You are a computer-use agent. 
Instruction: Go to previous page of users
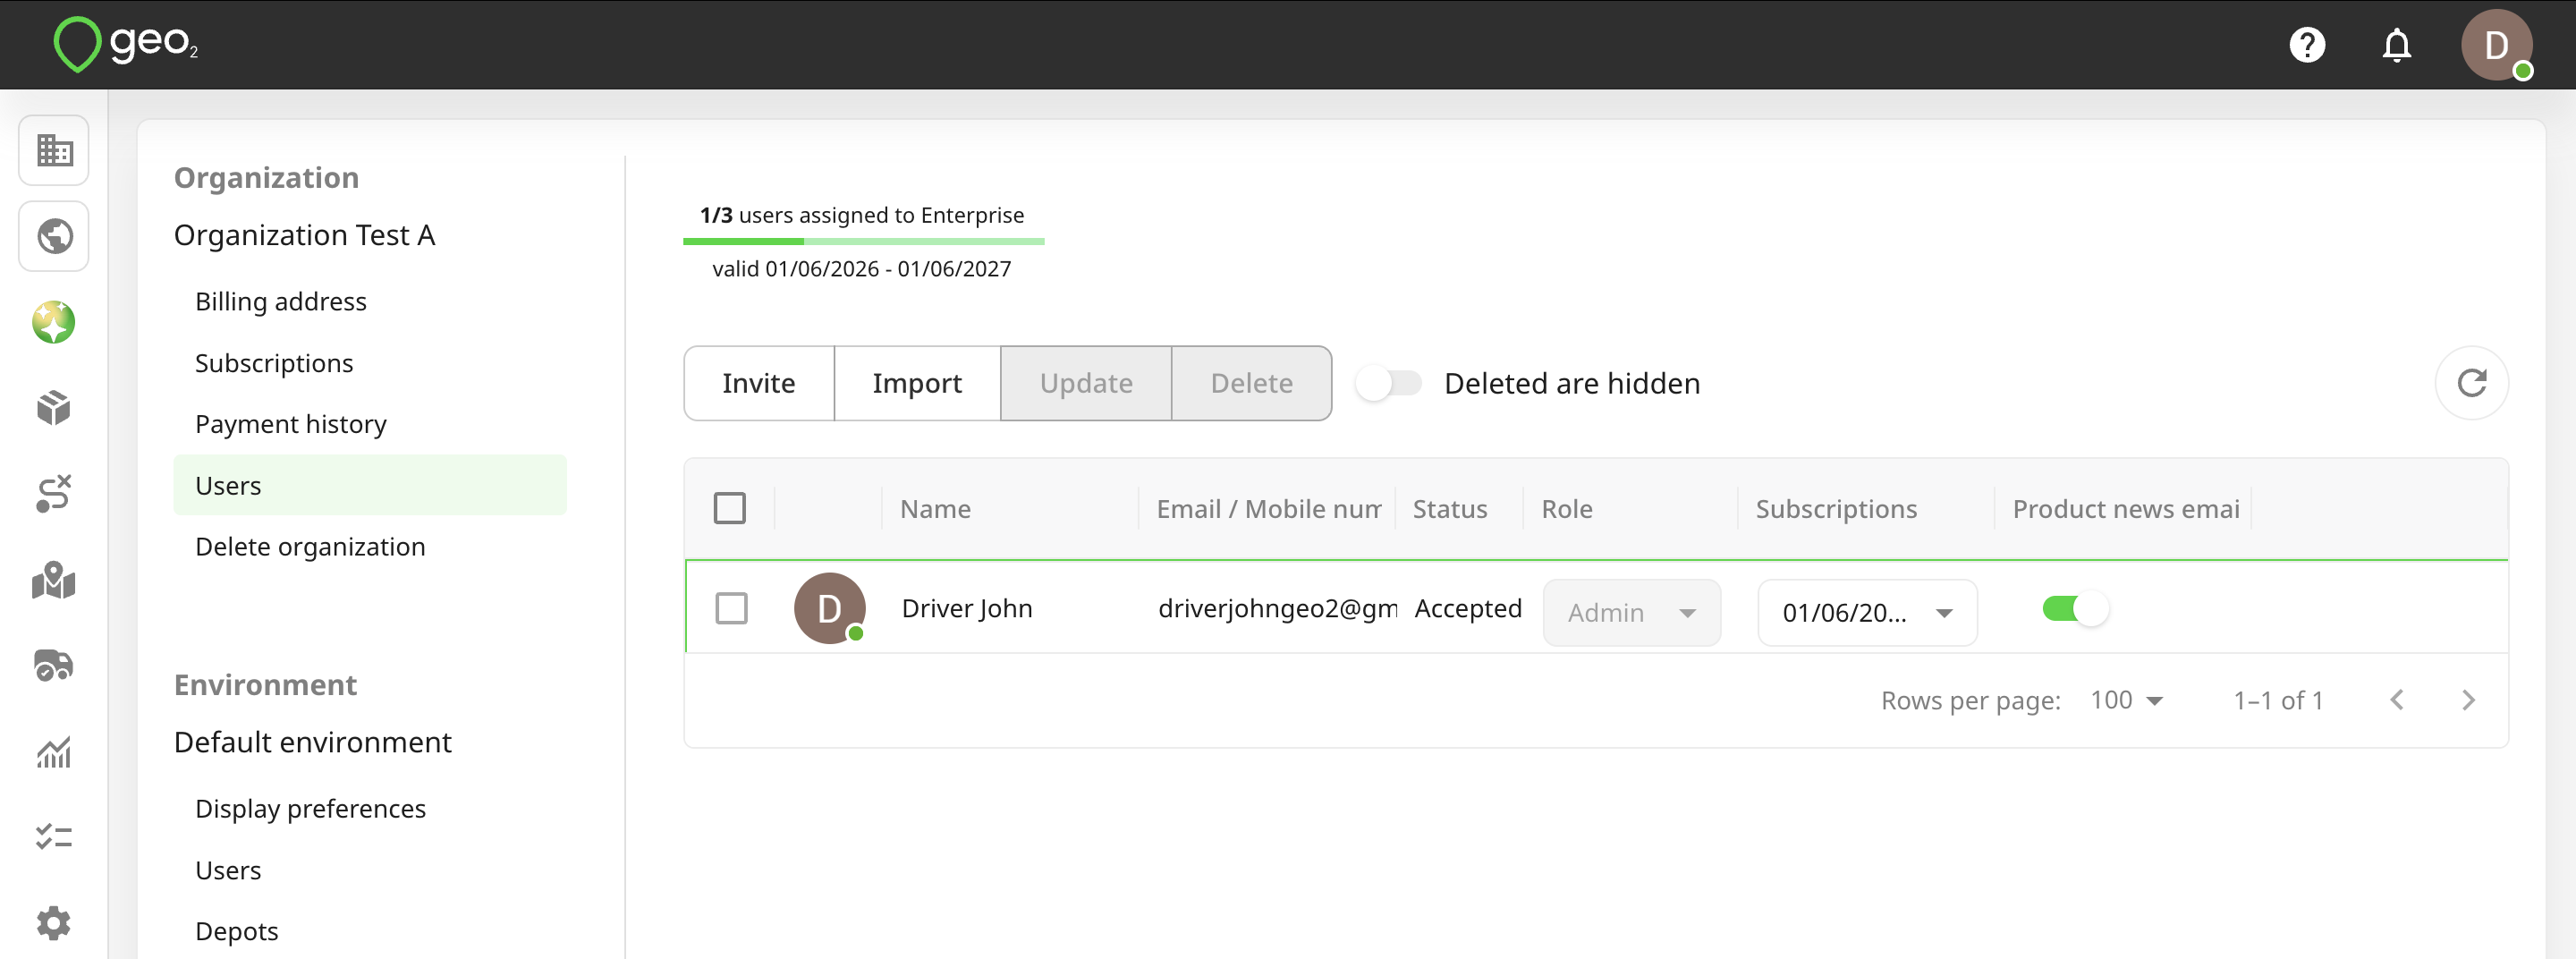click(2396, 700)
